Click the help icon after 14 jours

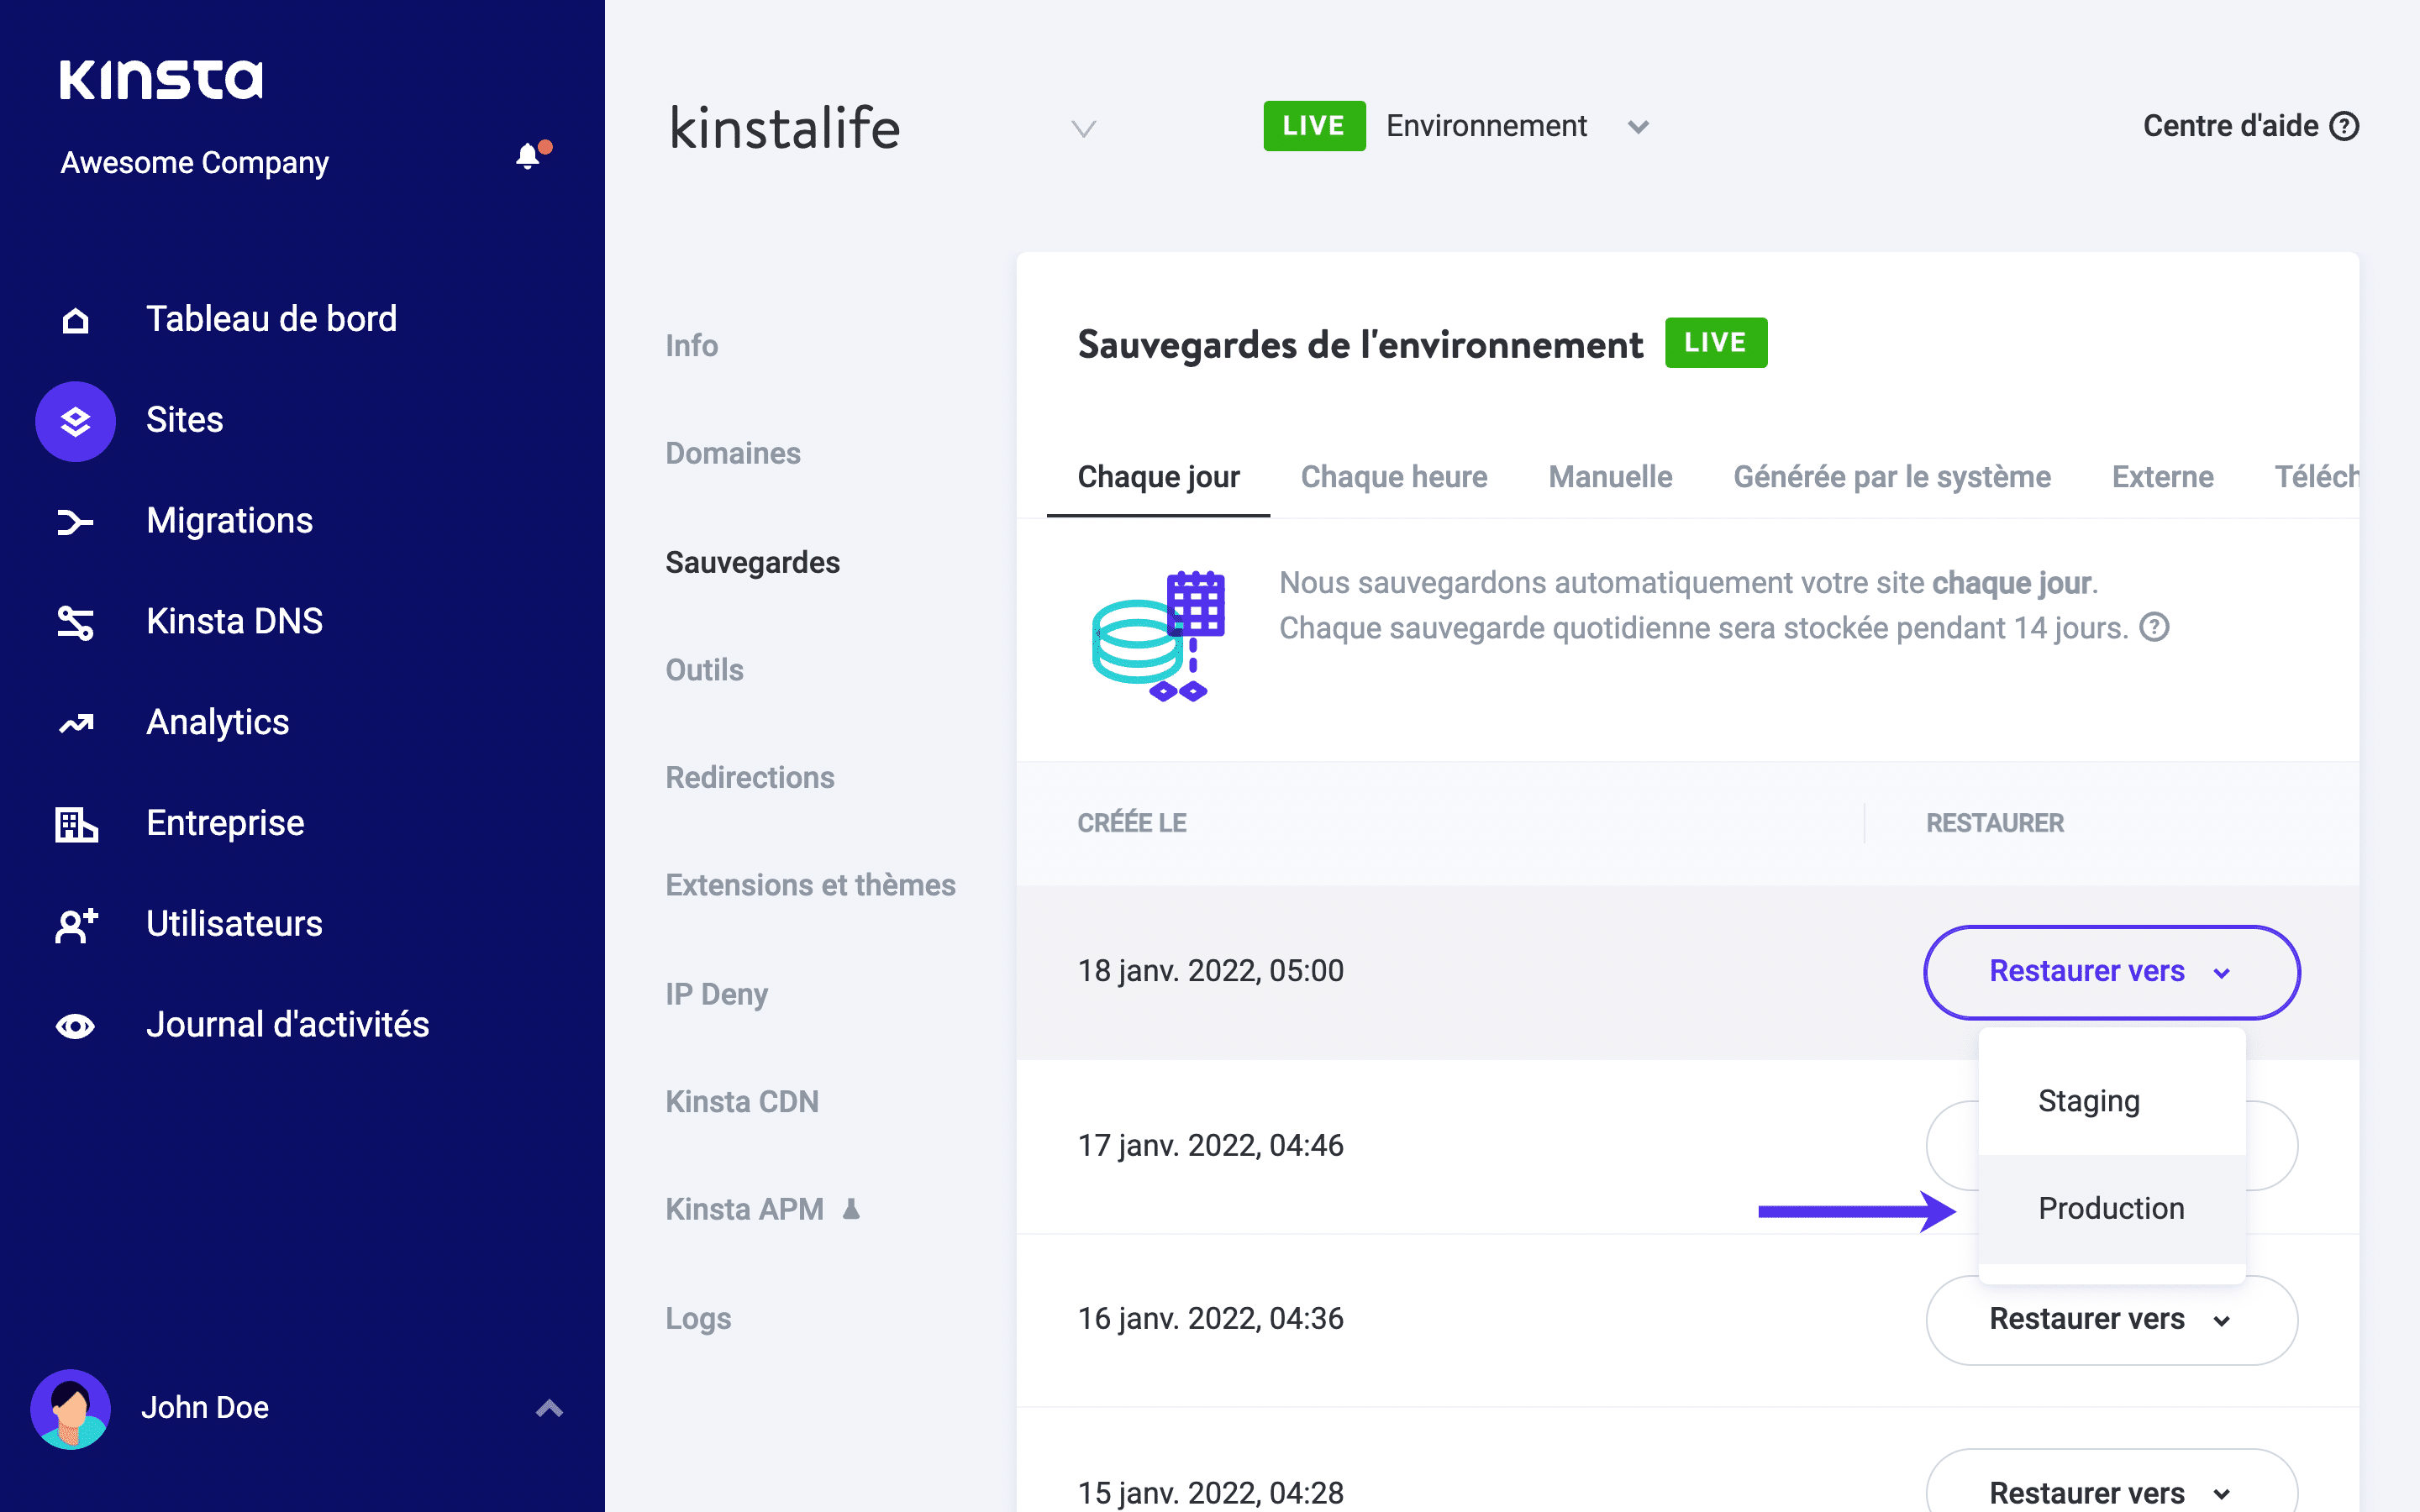pyautogui.click(x=2154, y=628)
